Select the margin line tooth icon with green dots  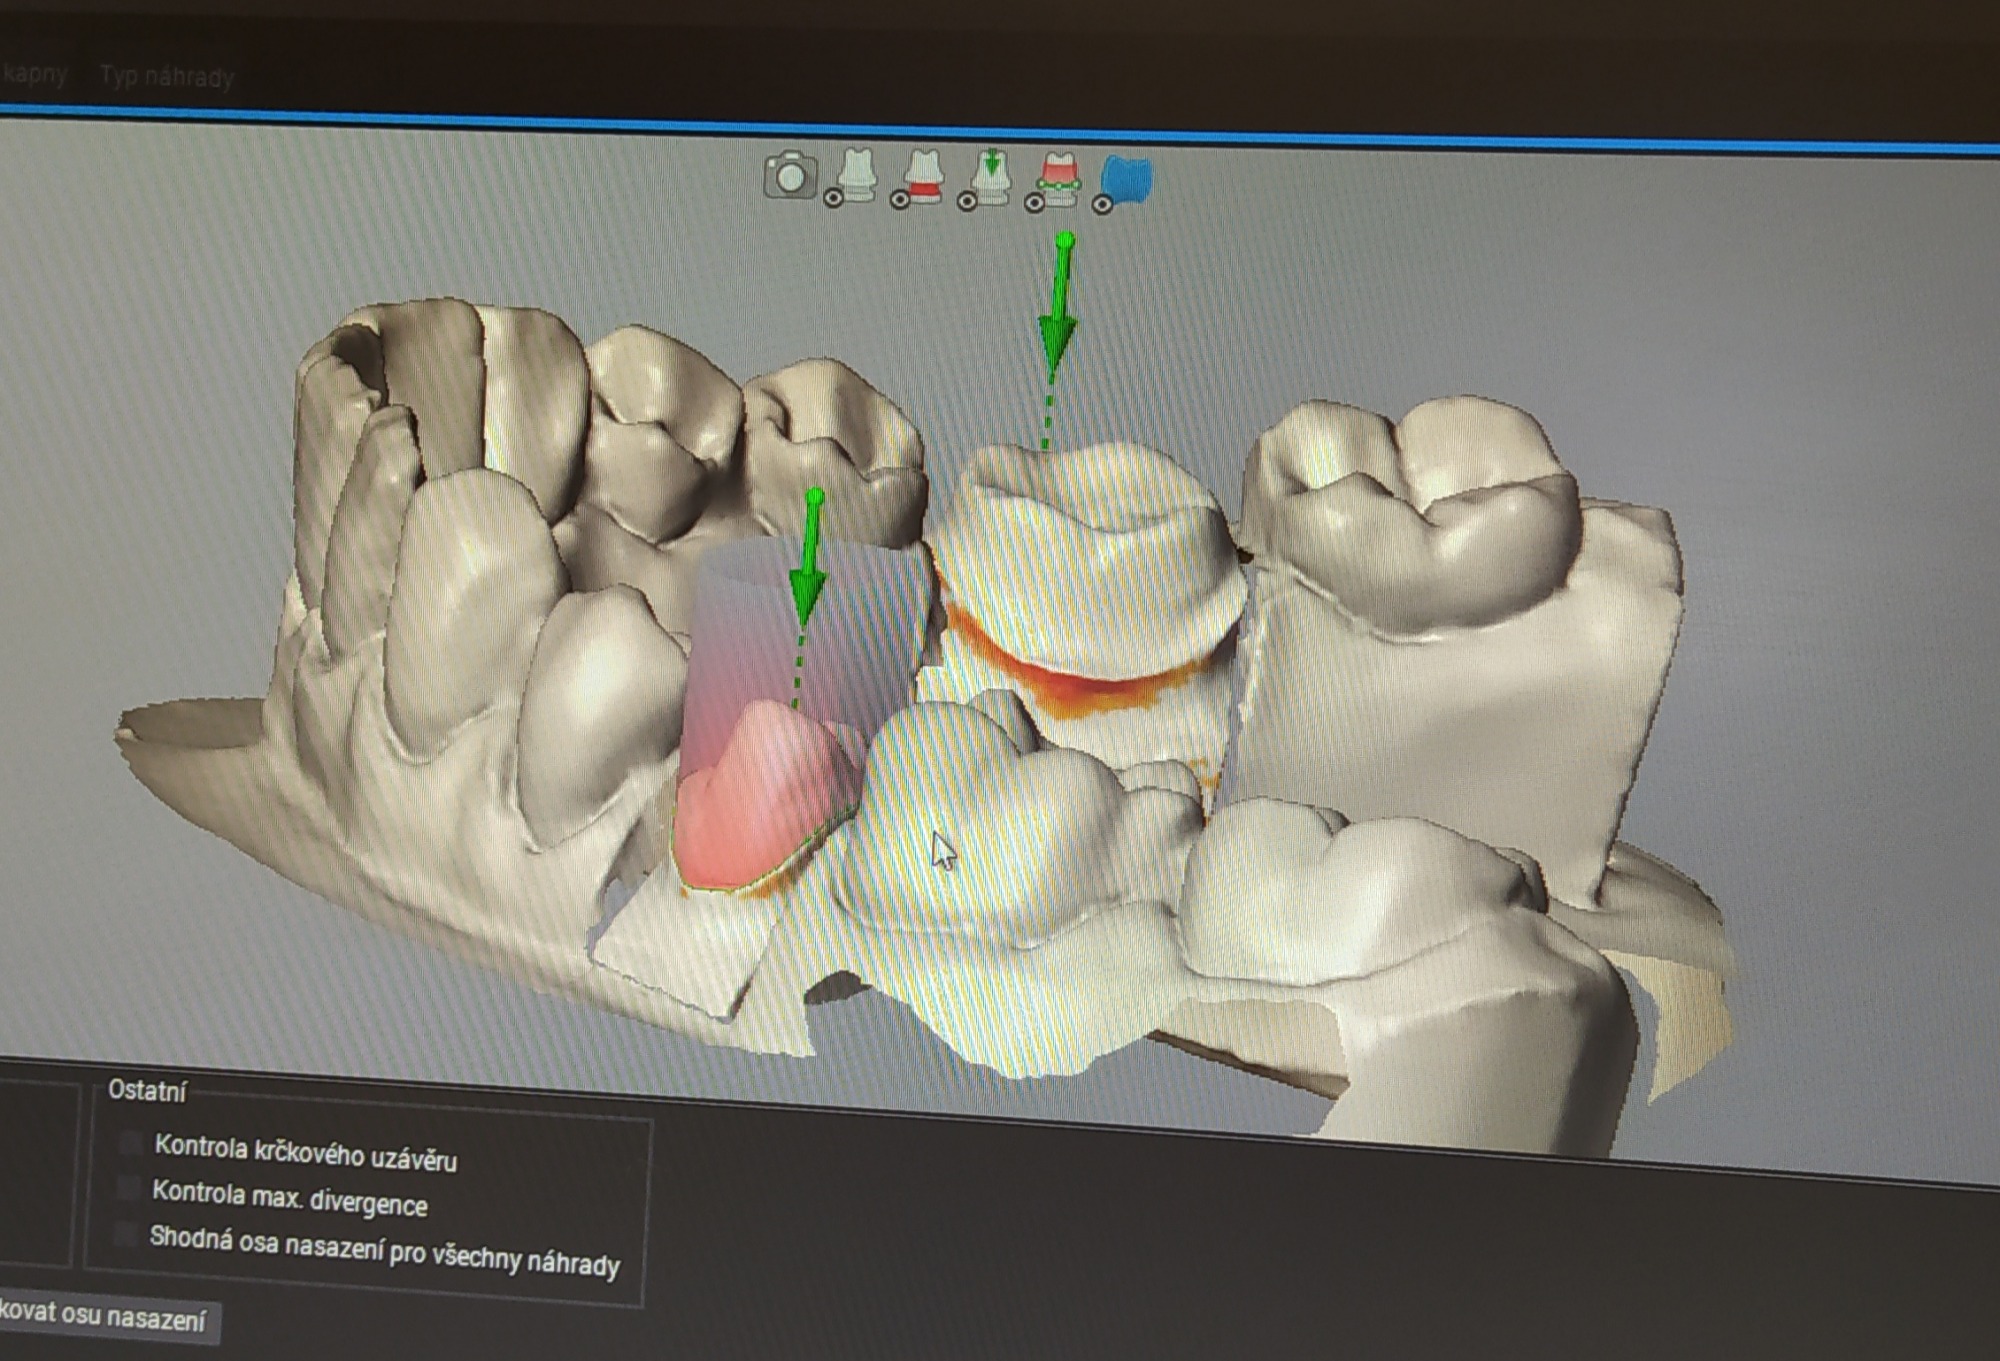(1059, 175)
